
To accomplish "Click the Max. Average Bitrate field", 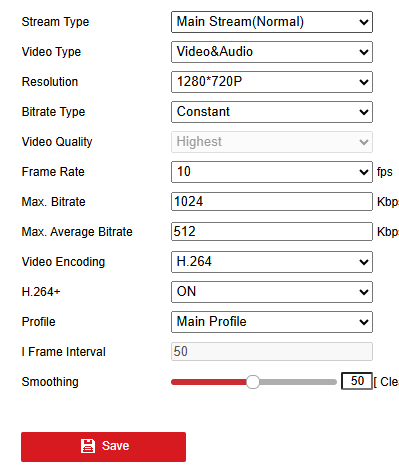I will tap(272, 231).
